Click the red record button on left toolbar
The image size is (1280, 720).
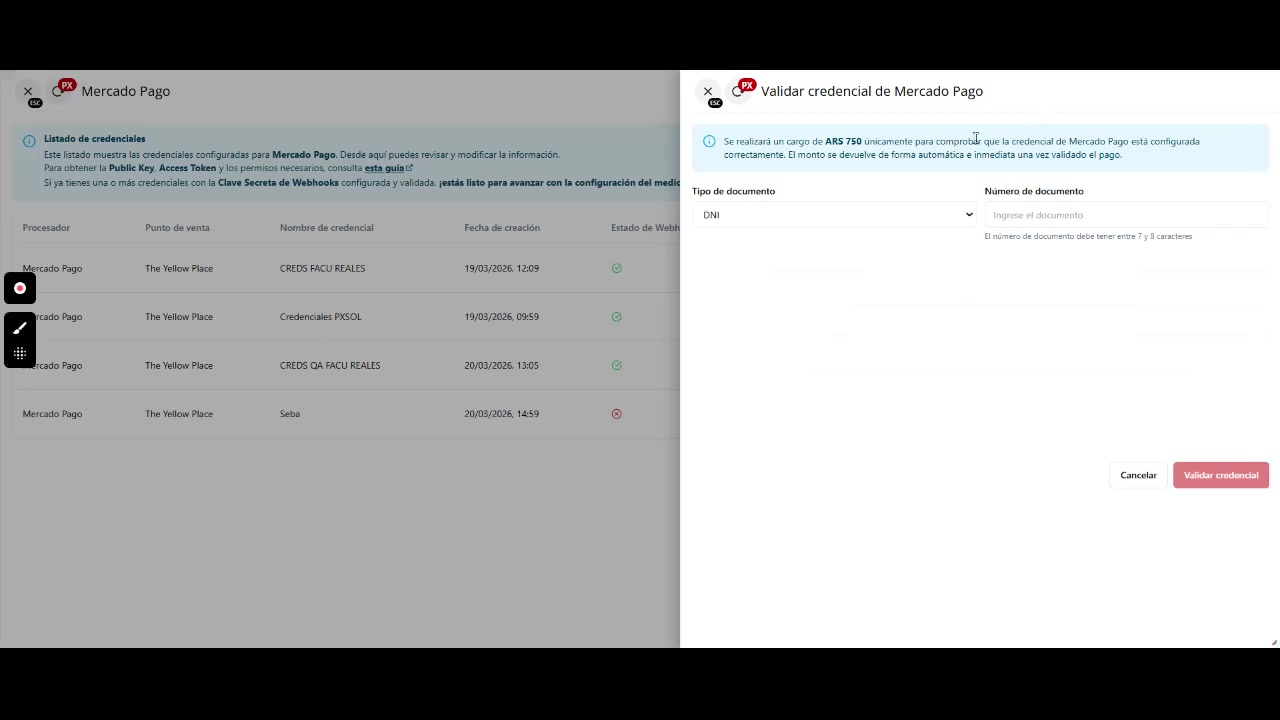(x=20, y=288)
